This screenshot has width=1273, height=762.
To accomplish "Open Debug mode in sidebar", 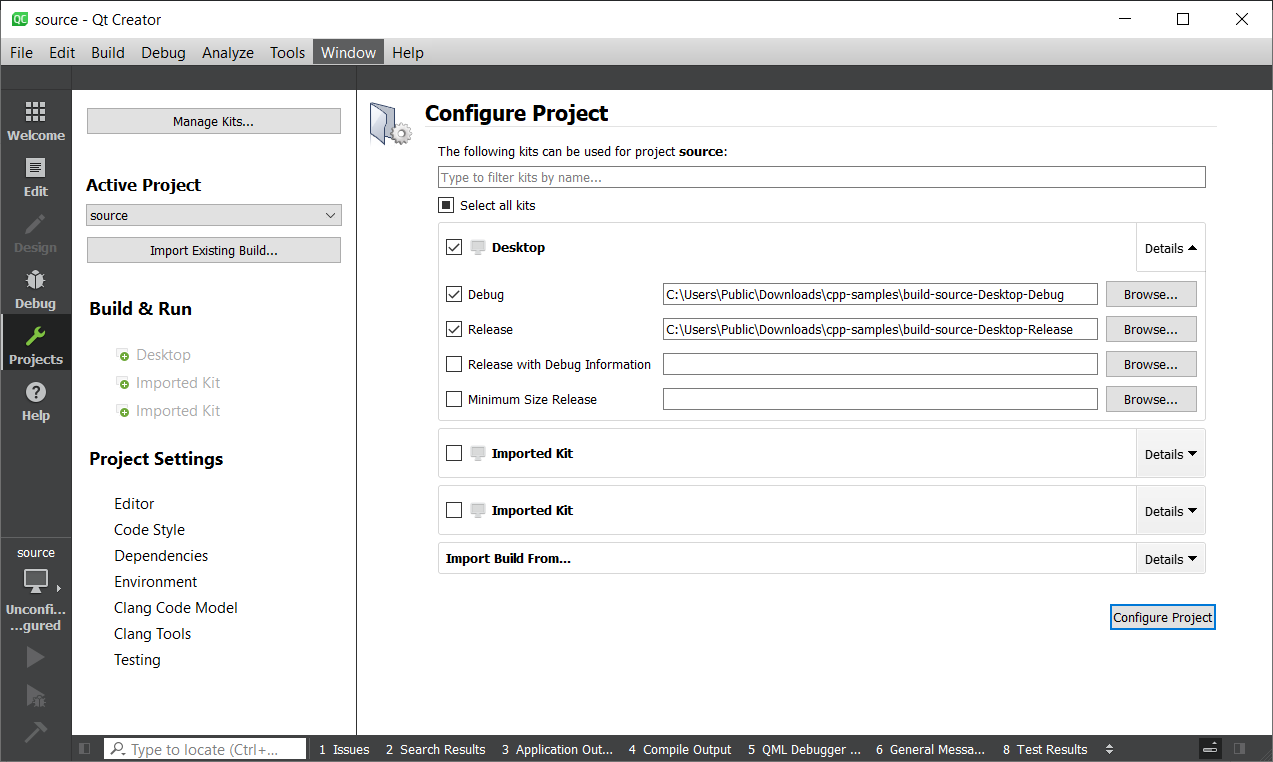I will point(36,289).
